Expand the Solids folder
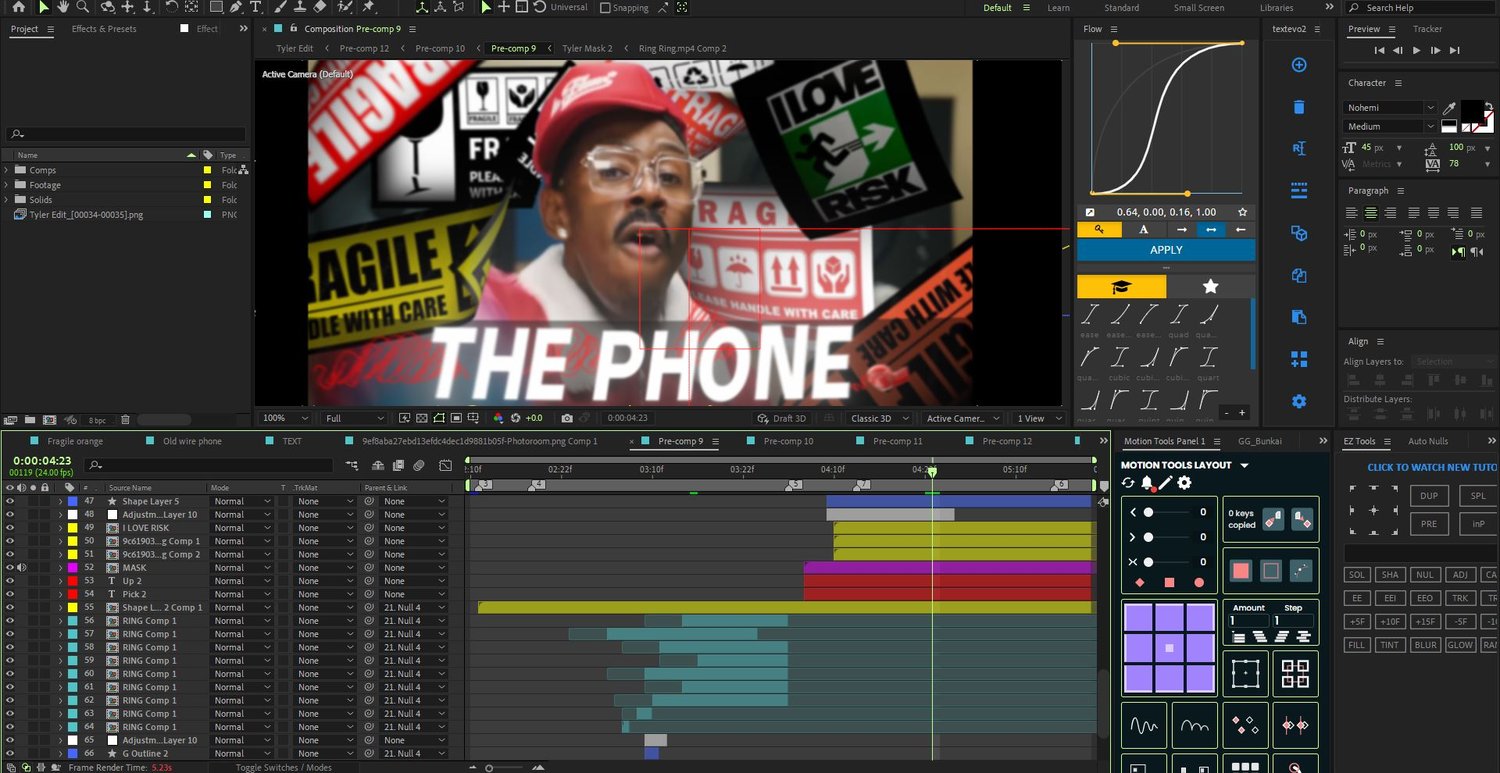 click(8, 200)
